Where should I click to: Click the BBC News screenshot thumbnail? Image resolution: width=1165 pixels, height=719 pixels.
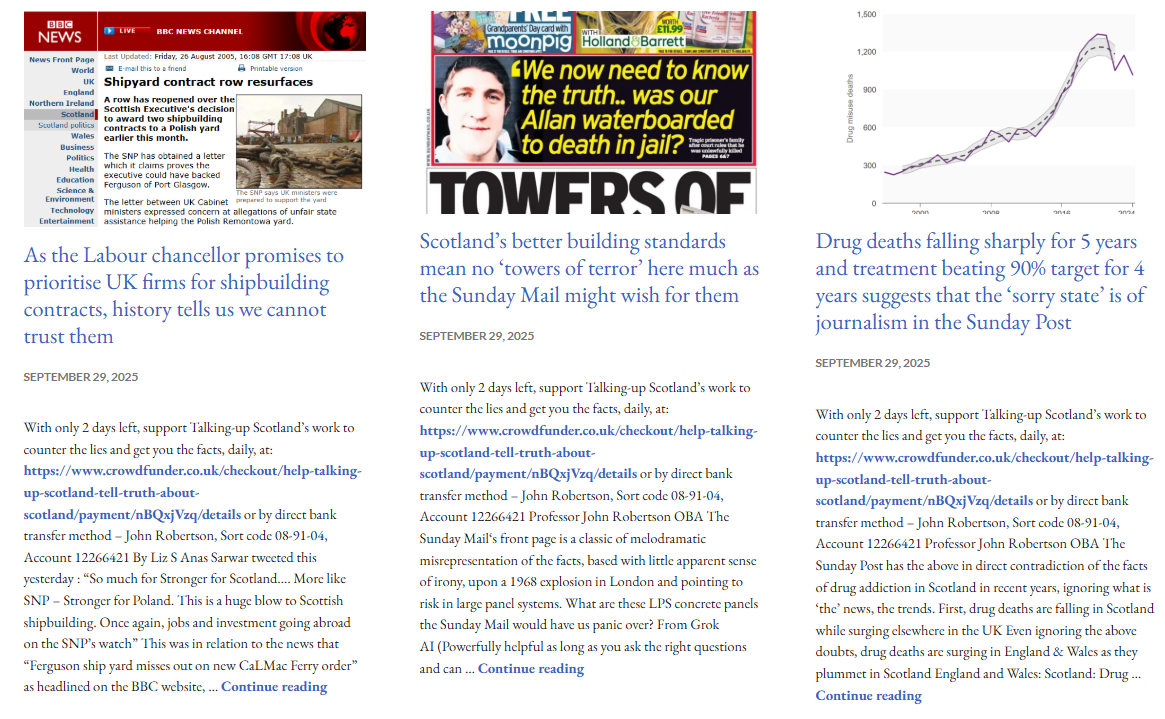[195, 119]
